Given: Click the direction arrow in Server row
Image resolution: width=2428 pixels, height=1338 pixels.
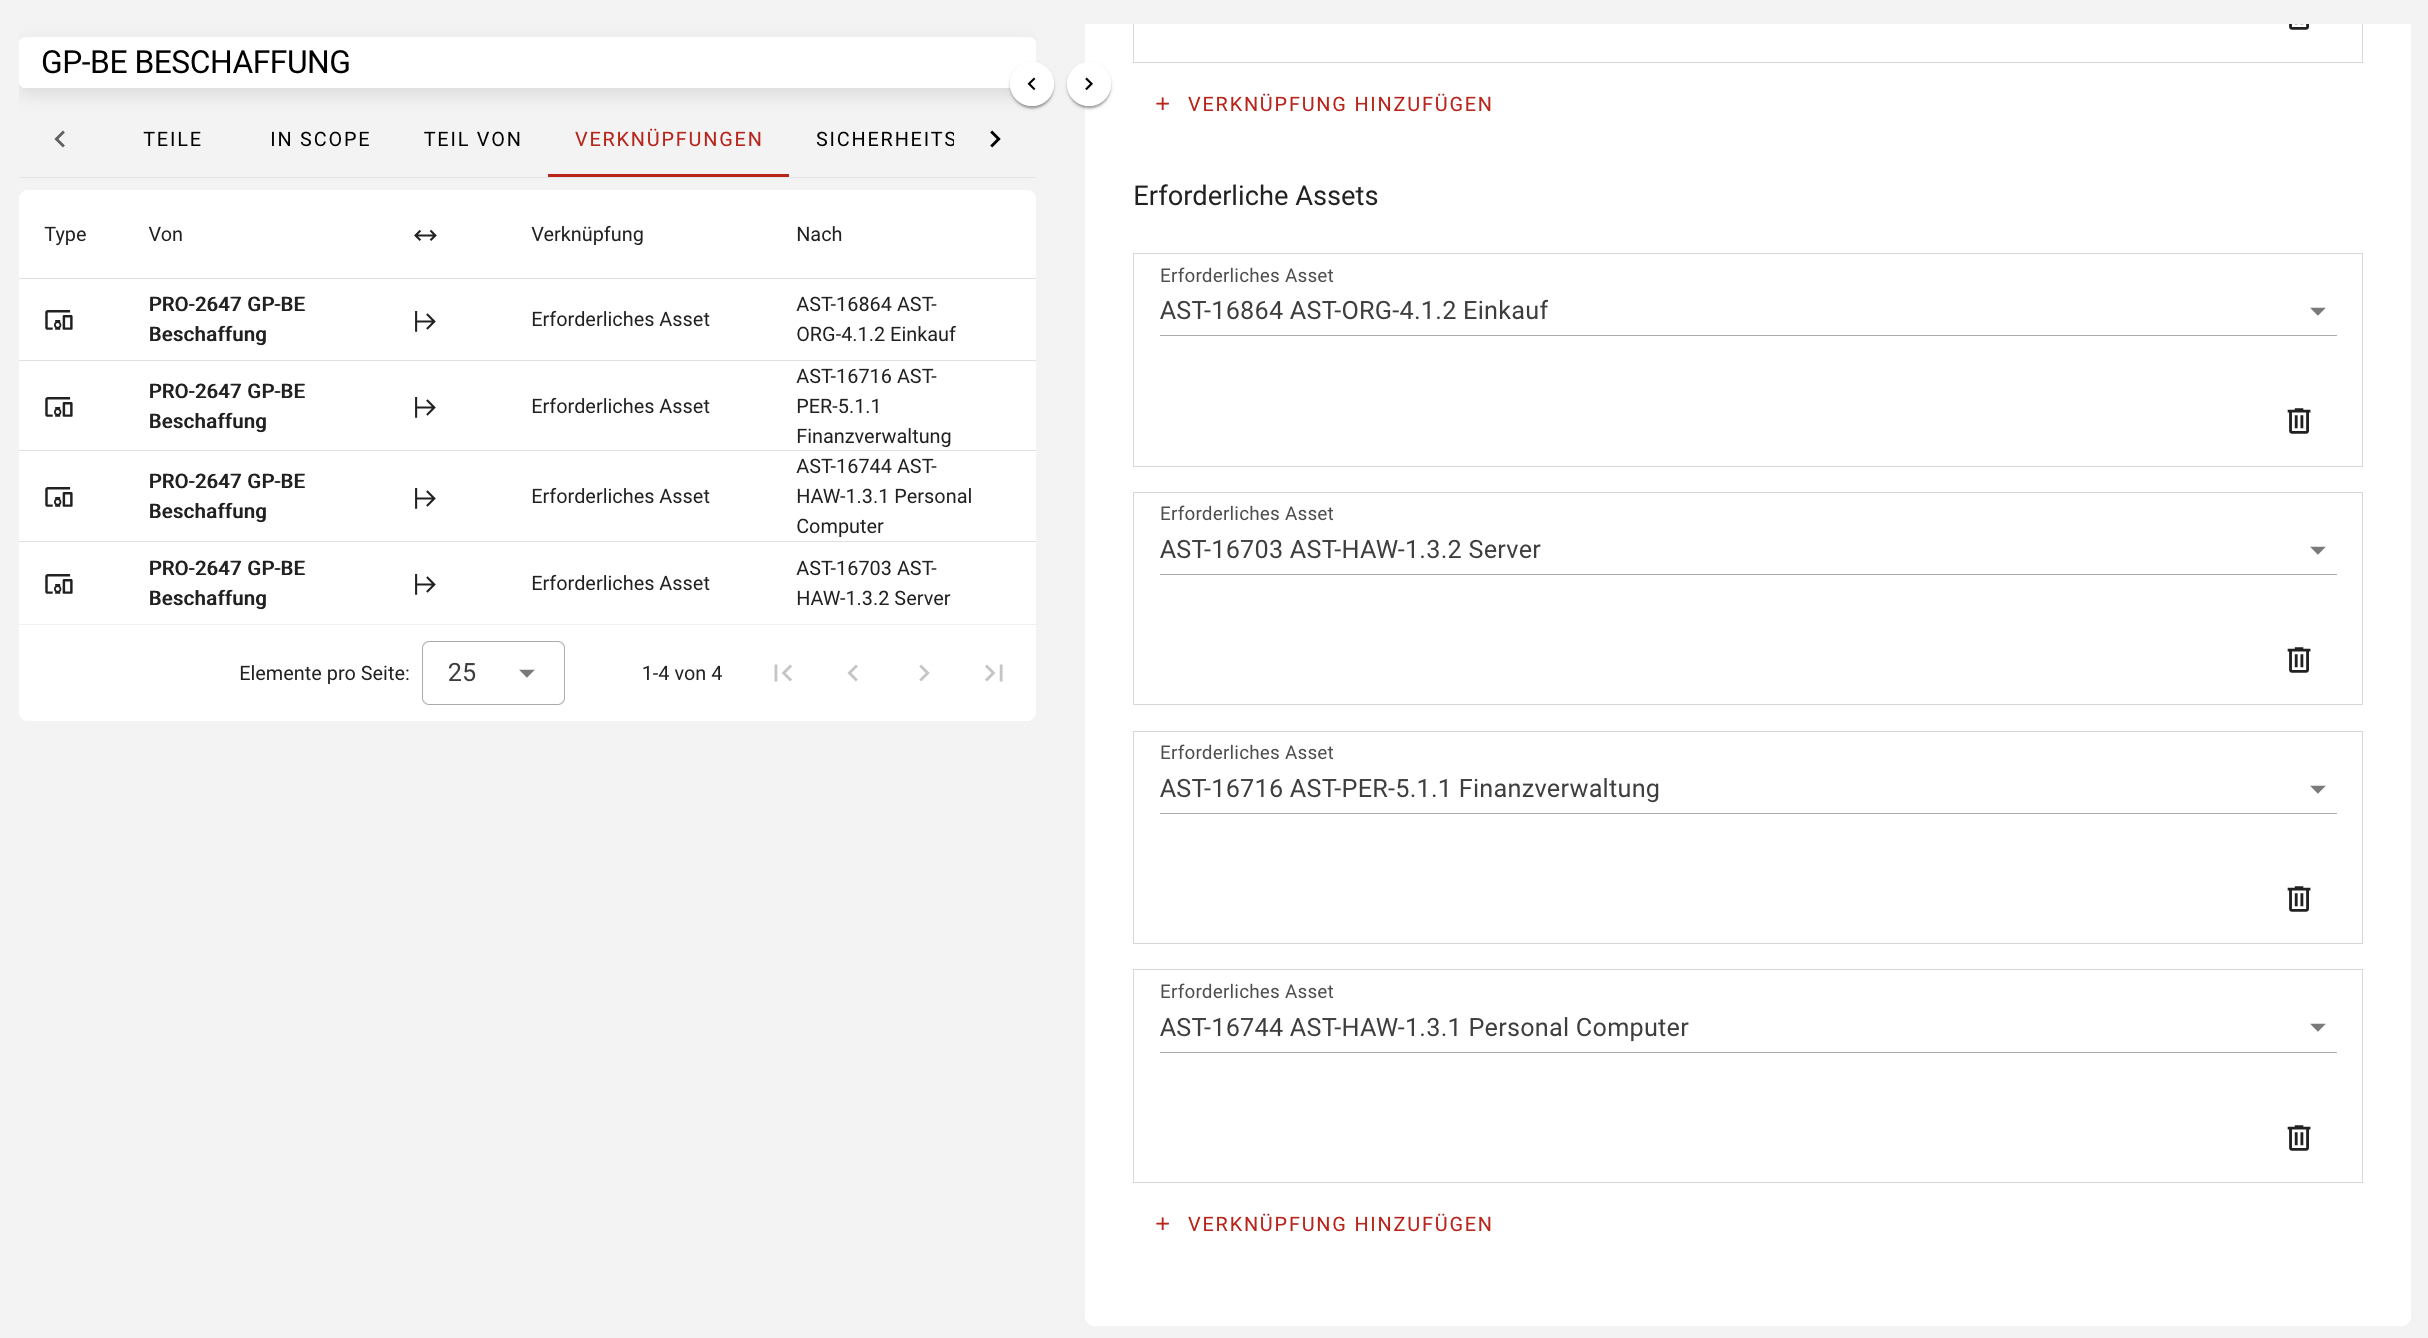Looking at the screenshot, I should 425,584.
